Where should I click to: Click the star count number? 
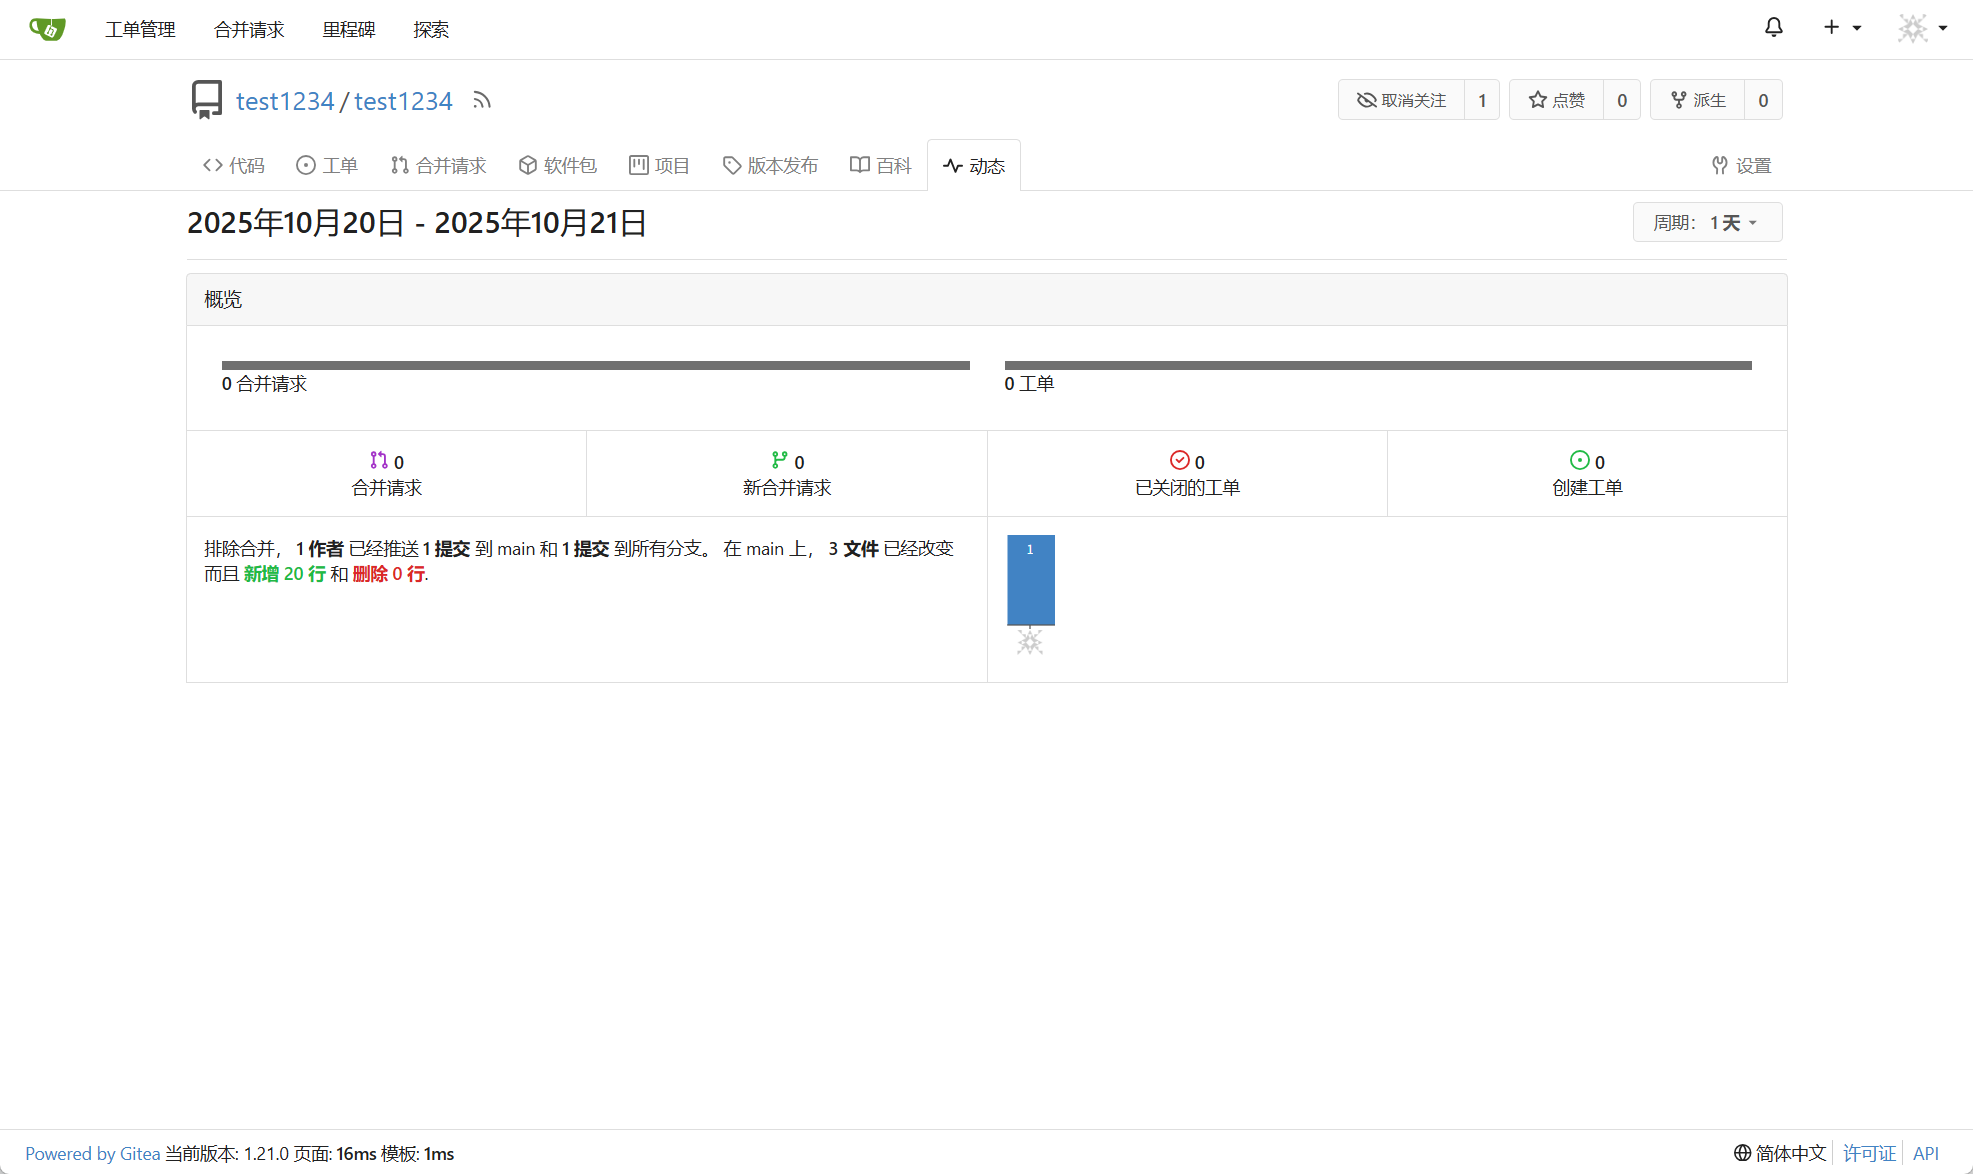(1621, 100)
